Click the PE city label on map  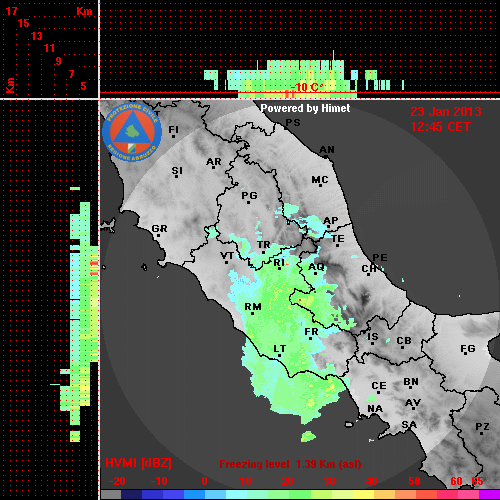[380, 257]
